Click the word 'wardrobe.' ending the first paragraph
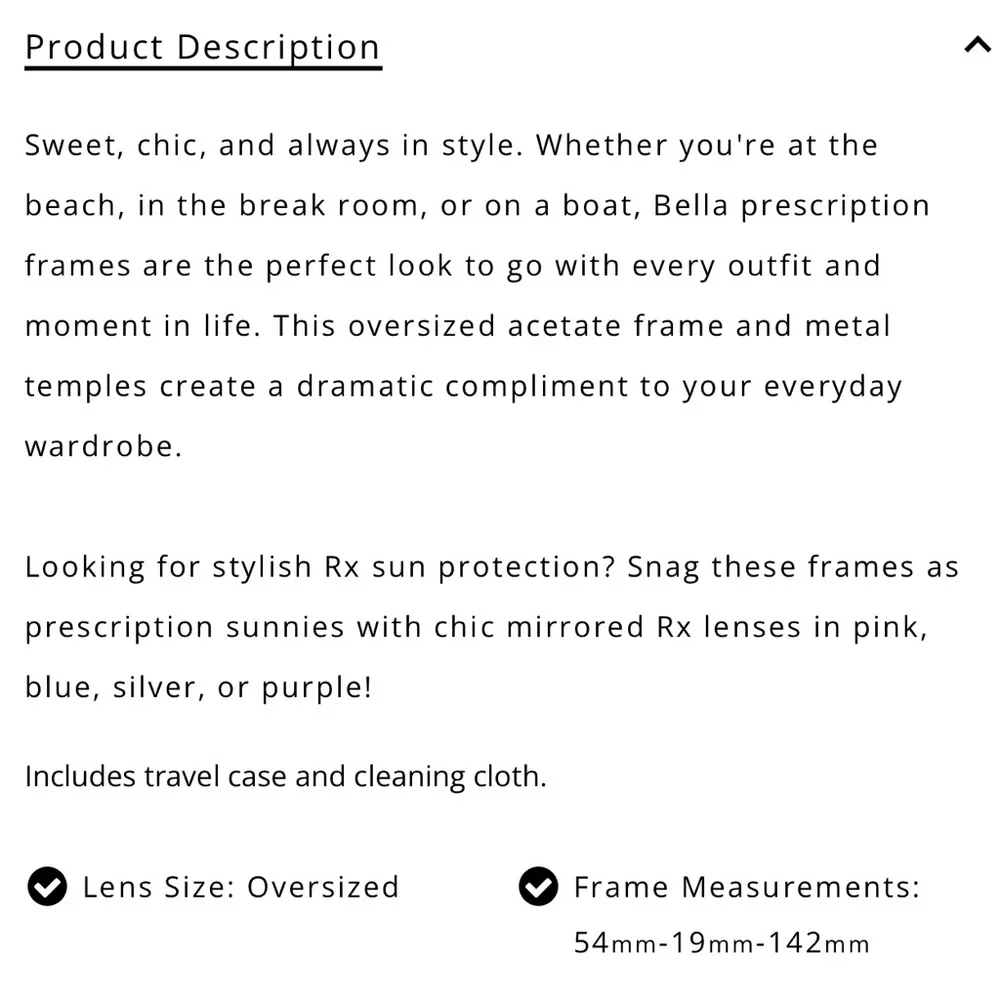Screen dimensions: 1000x1000 (104, 446)
